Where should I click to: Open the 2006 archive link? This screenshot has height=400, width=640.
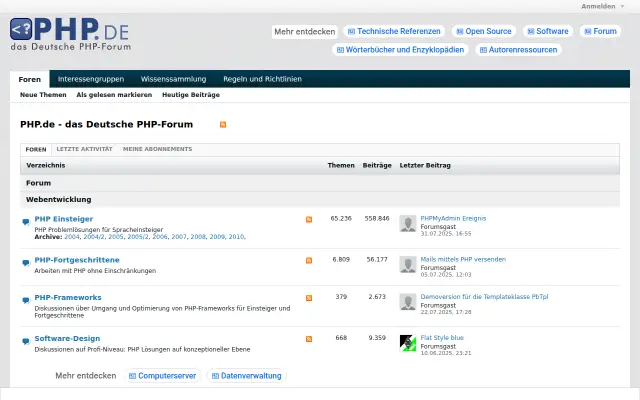coord(160,237)
